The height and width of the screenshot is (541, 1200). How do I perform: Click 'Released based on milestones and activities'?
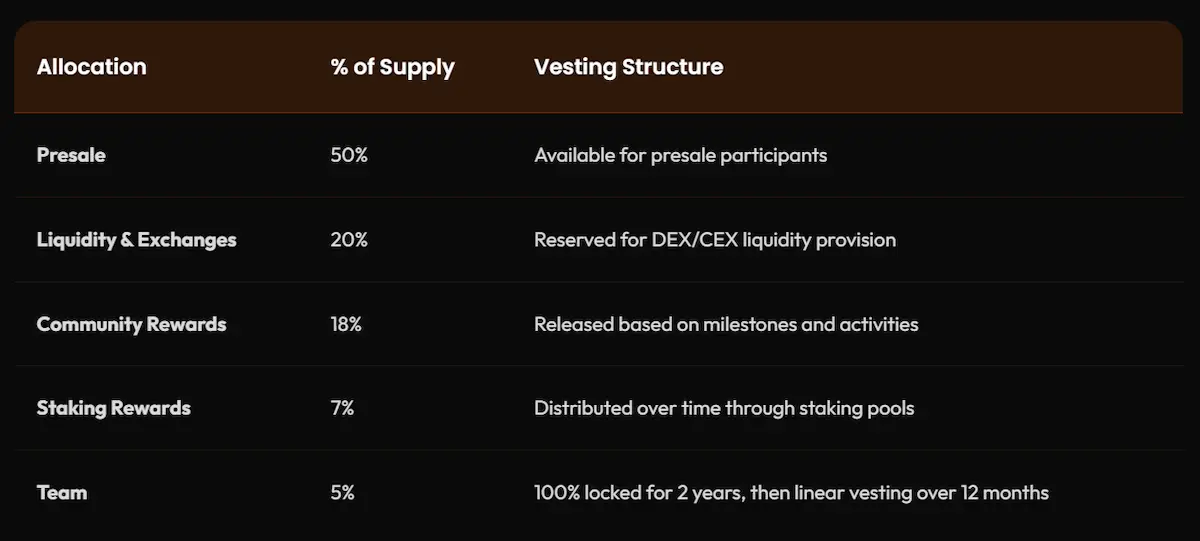726,324
